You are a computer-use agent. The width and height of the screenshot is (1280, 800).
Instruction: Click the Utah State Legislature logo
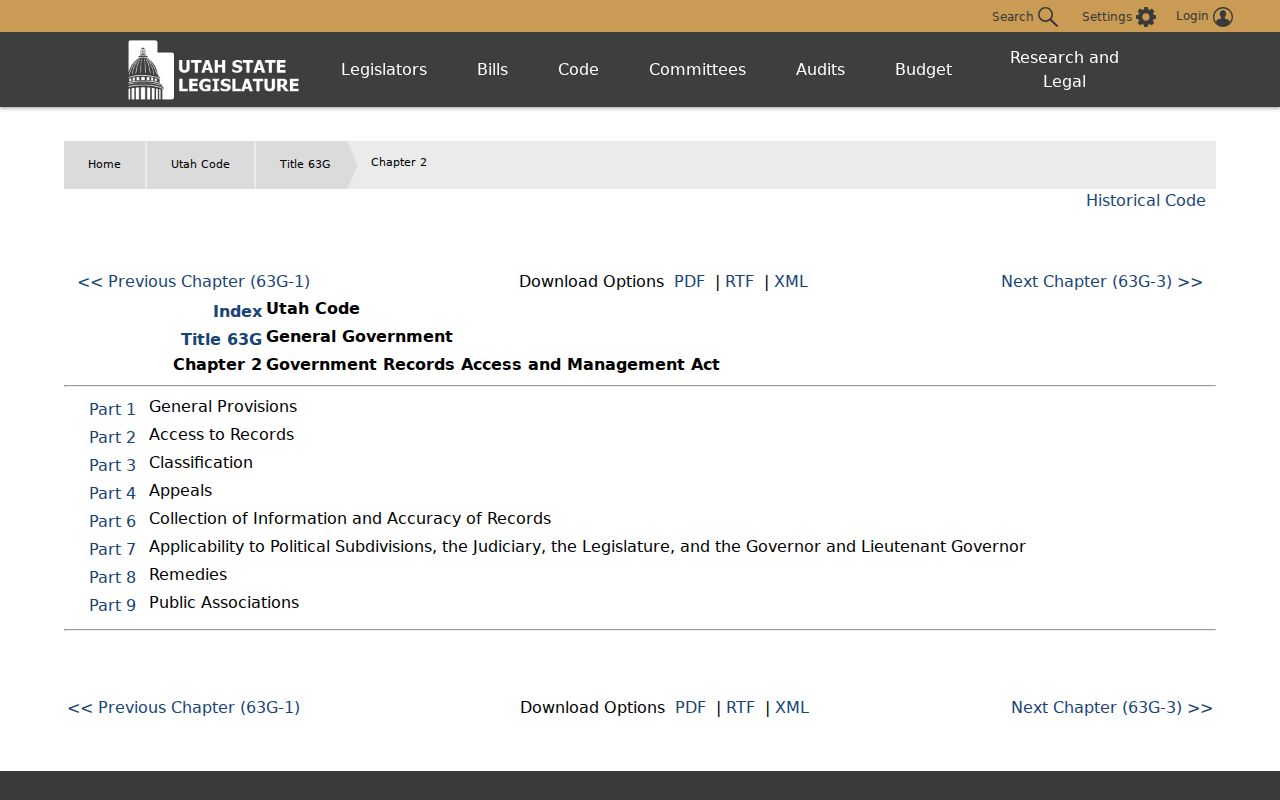[213, 70]
